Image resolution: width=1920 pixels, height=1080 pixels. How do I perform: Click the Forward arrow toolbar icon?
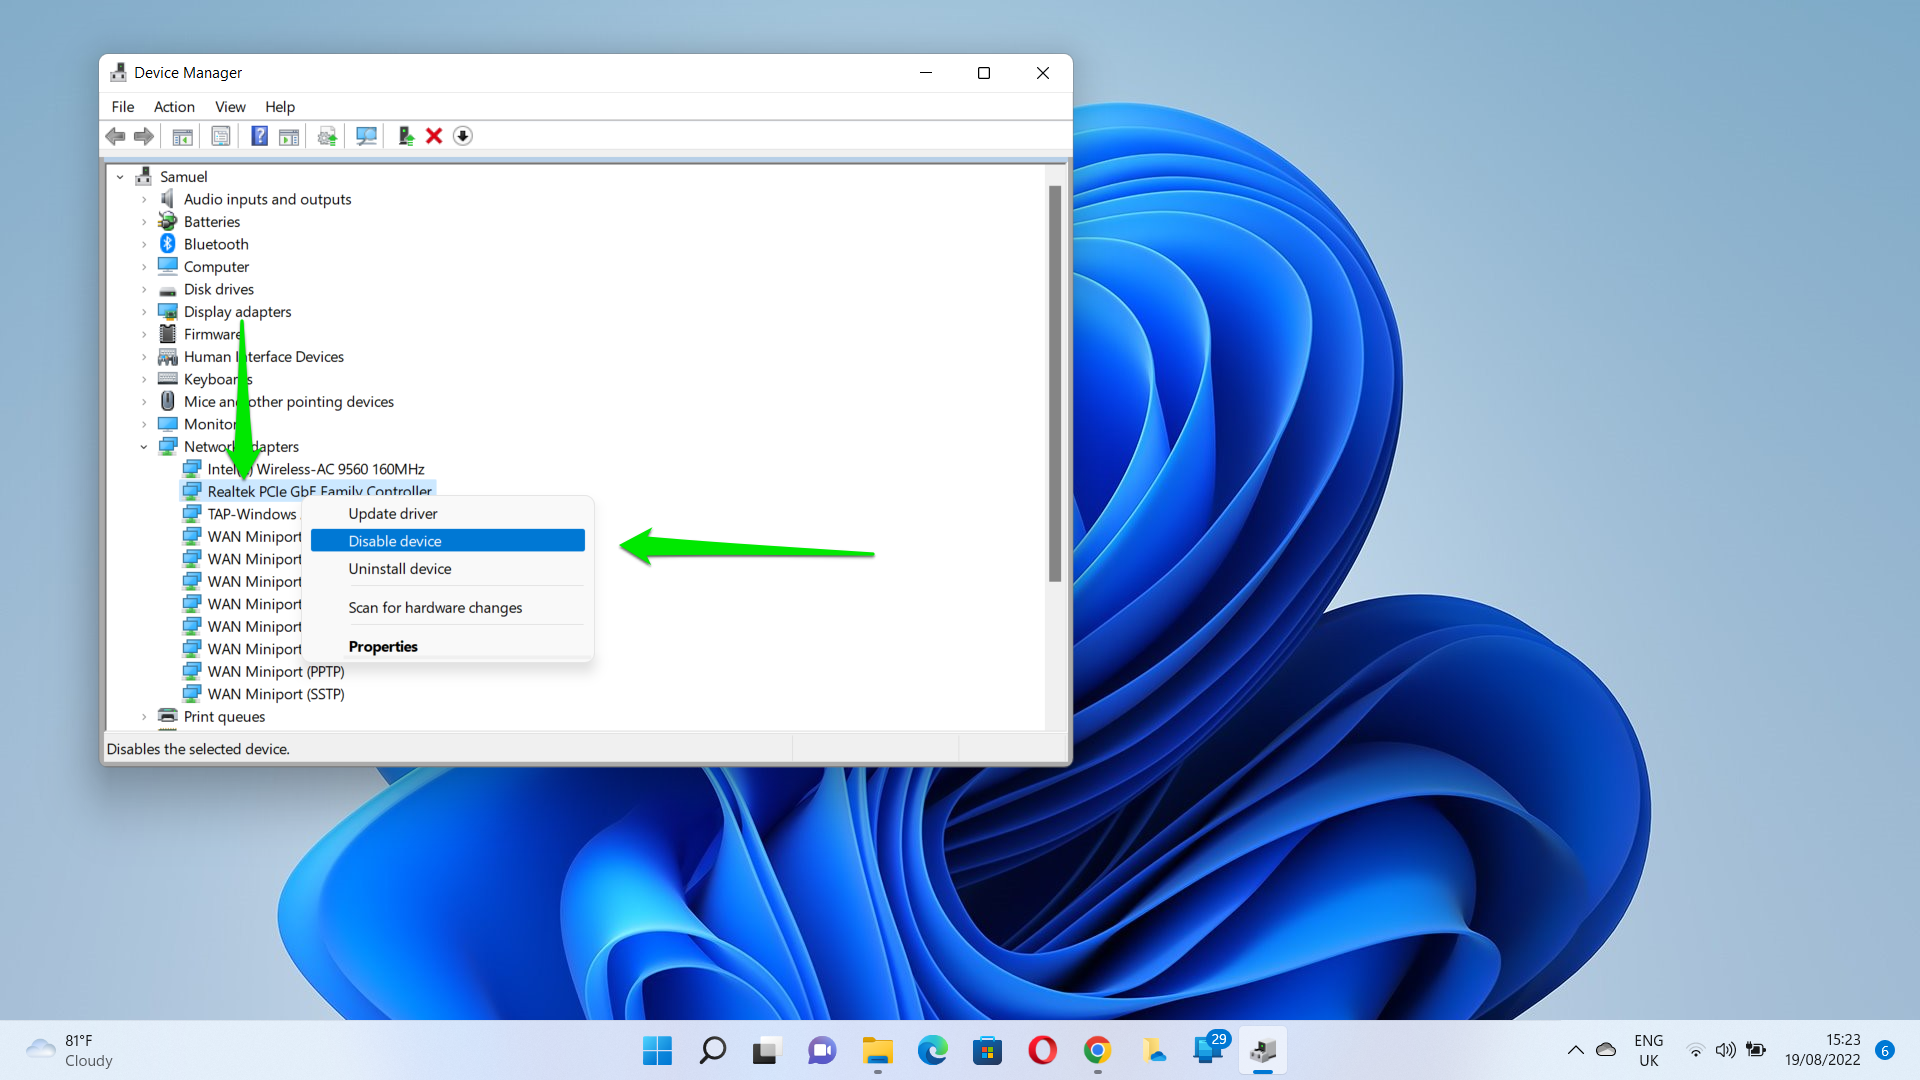[x=144, y=136]
